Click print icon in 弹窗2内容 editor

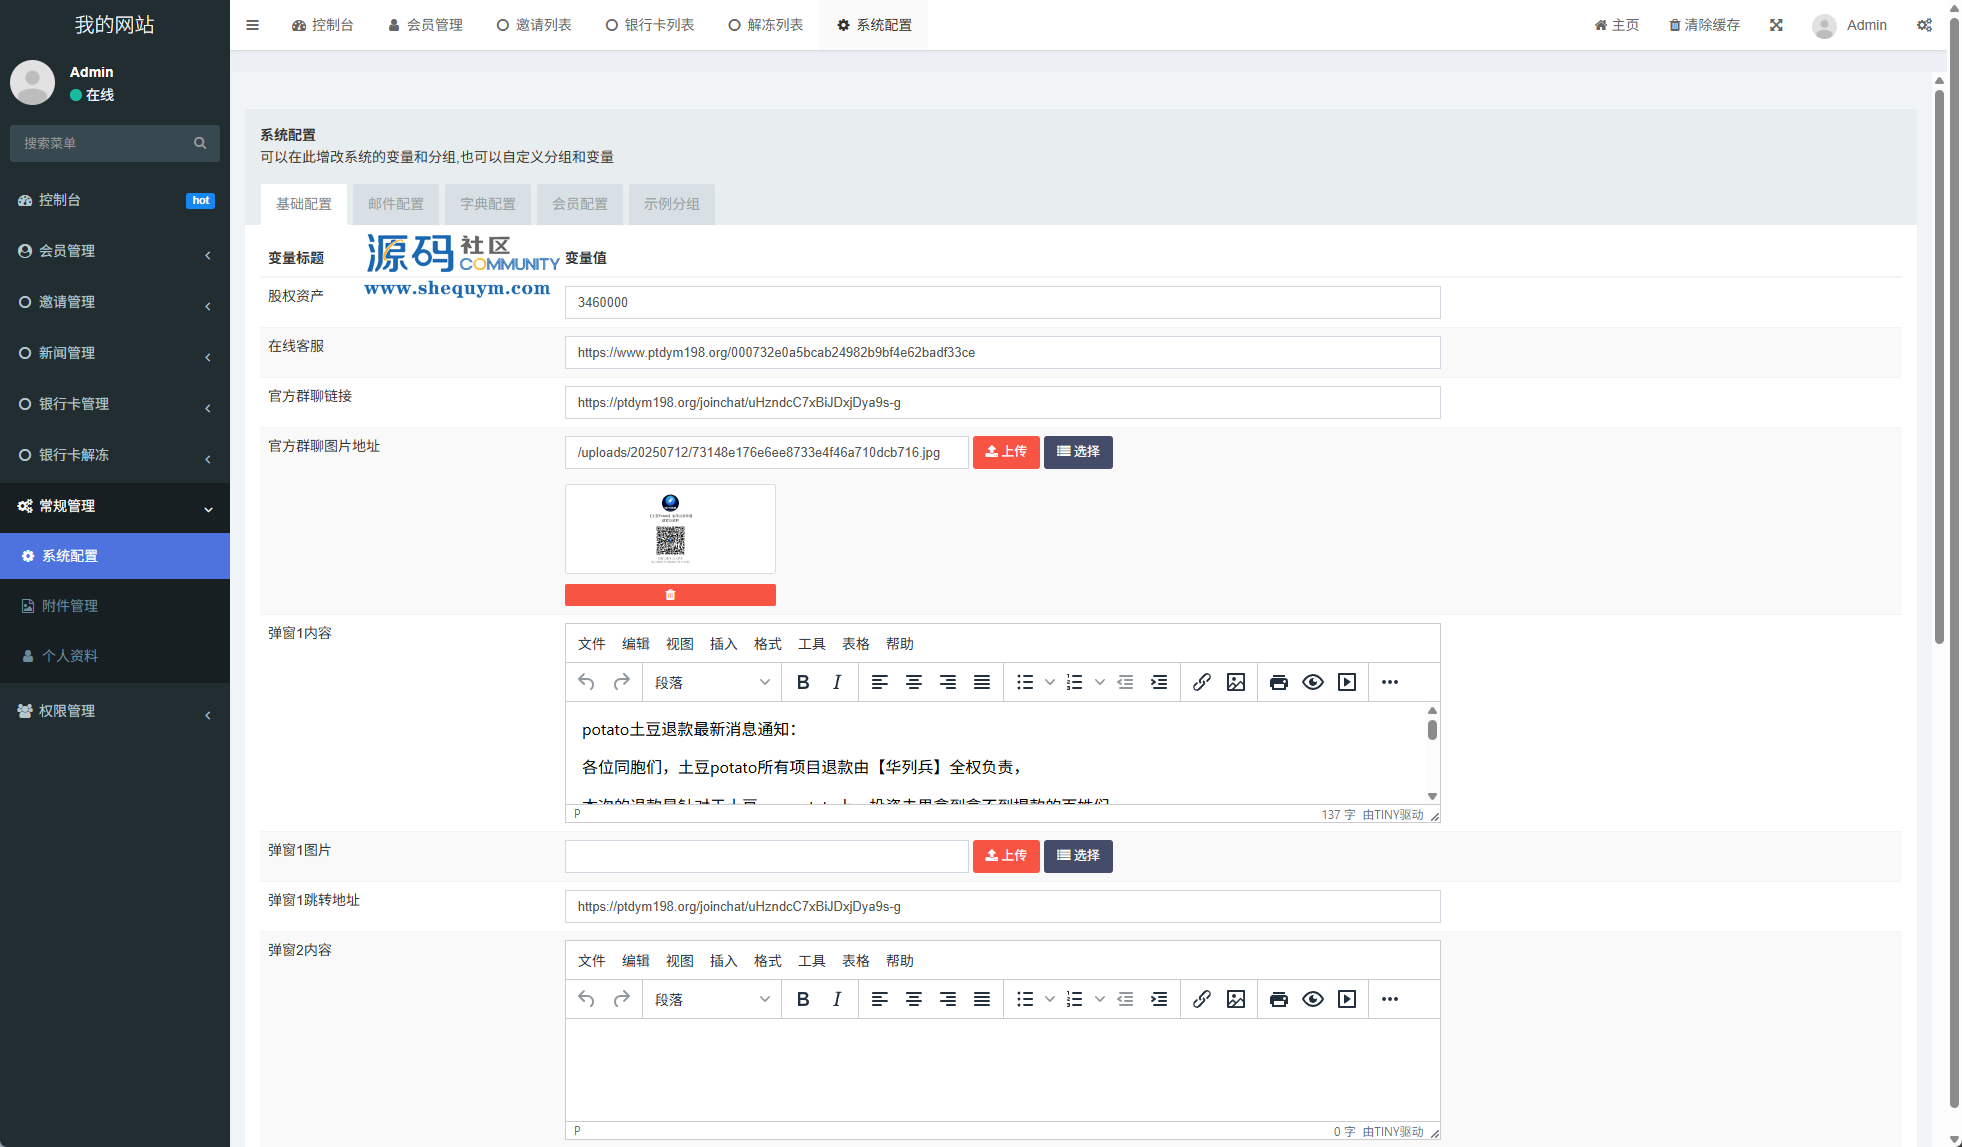click(1278, 999)
